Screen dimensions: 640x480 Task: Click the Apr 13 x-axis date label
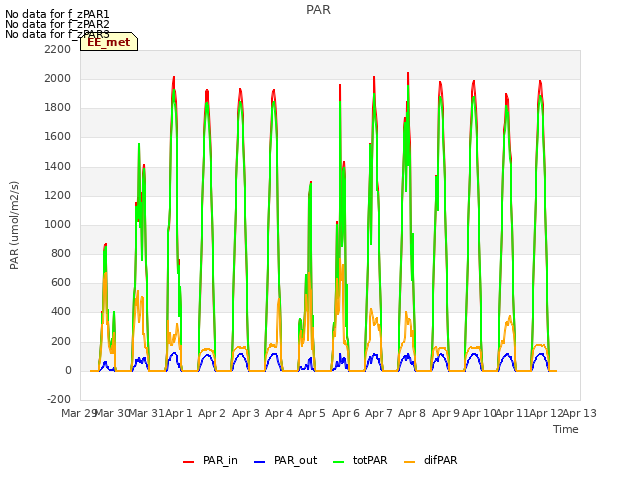(x=580, y=413)
